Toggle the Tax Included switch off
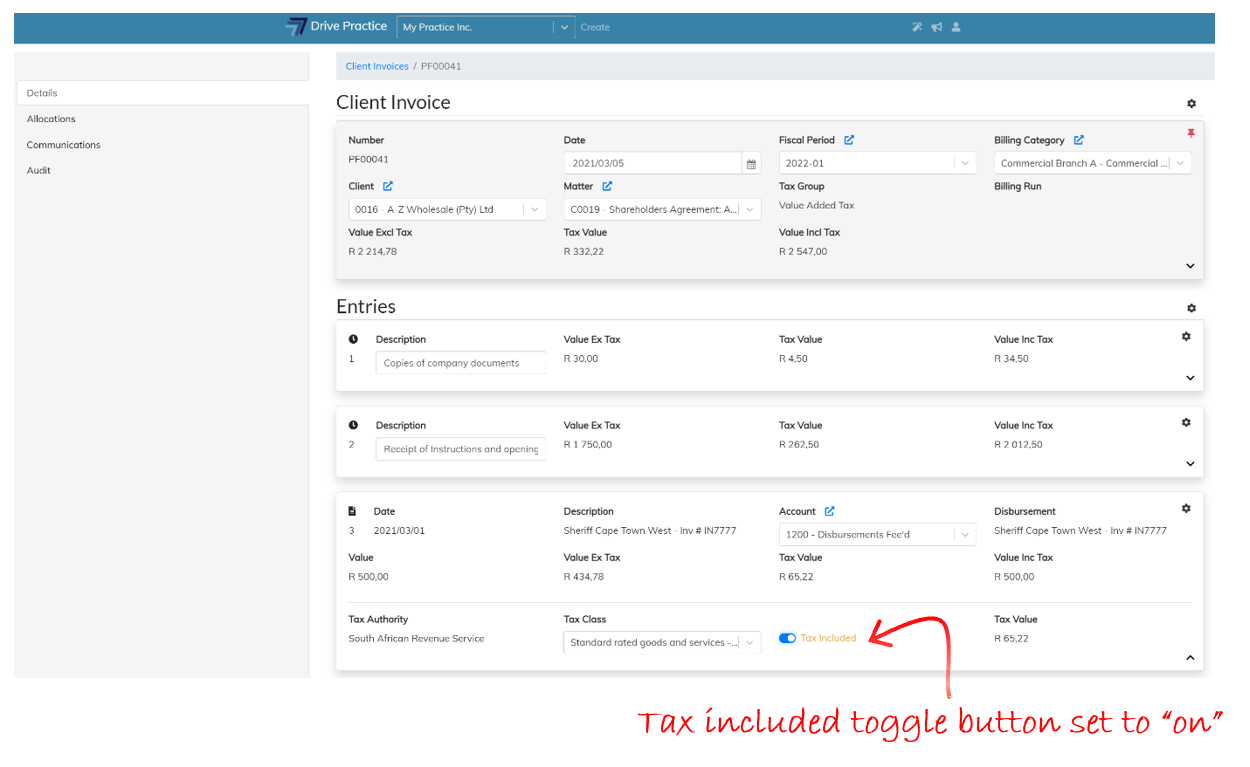Image resolution: width=1250 pixels, height=767 pixels. tap(787, 638)
